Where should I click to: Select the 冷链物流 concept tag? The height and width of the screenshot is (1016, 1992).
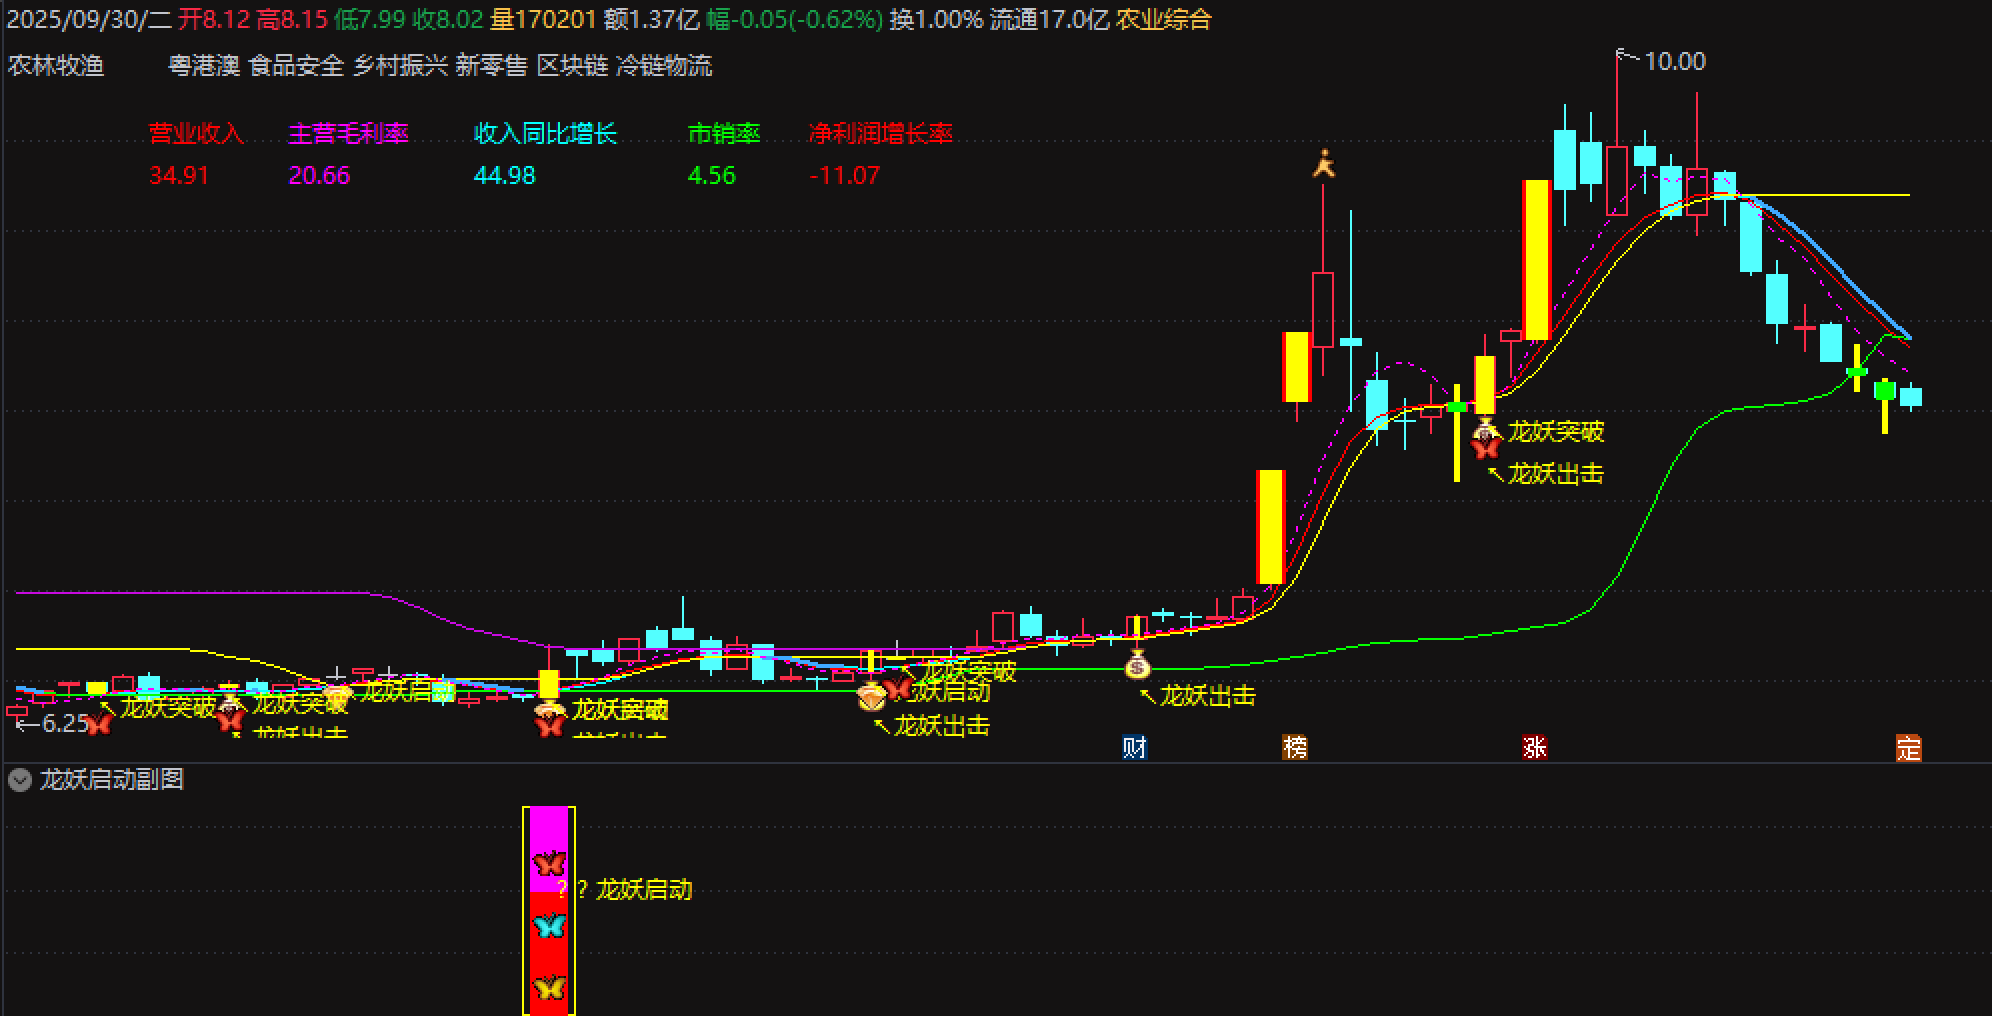(x=664, y=66)
